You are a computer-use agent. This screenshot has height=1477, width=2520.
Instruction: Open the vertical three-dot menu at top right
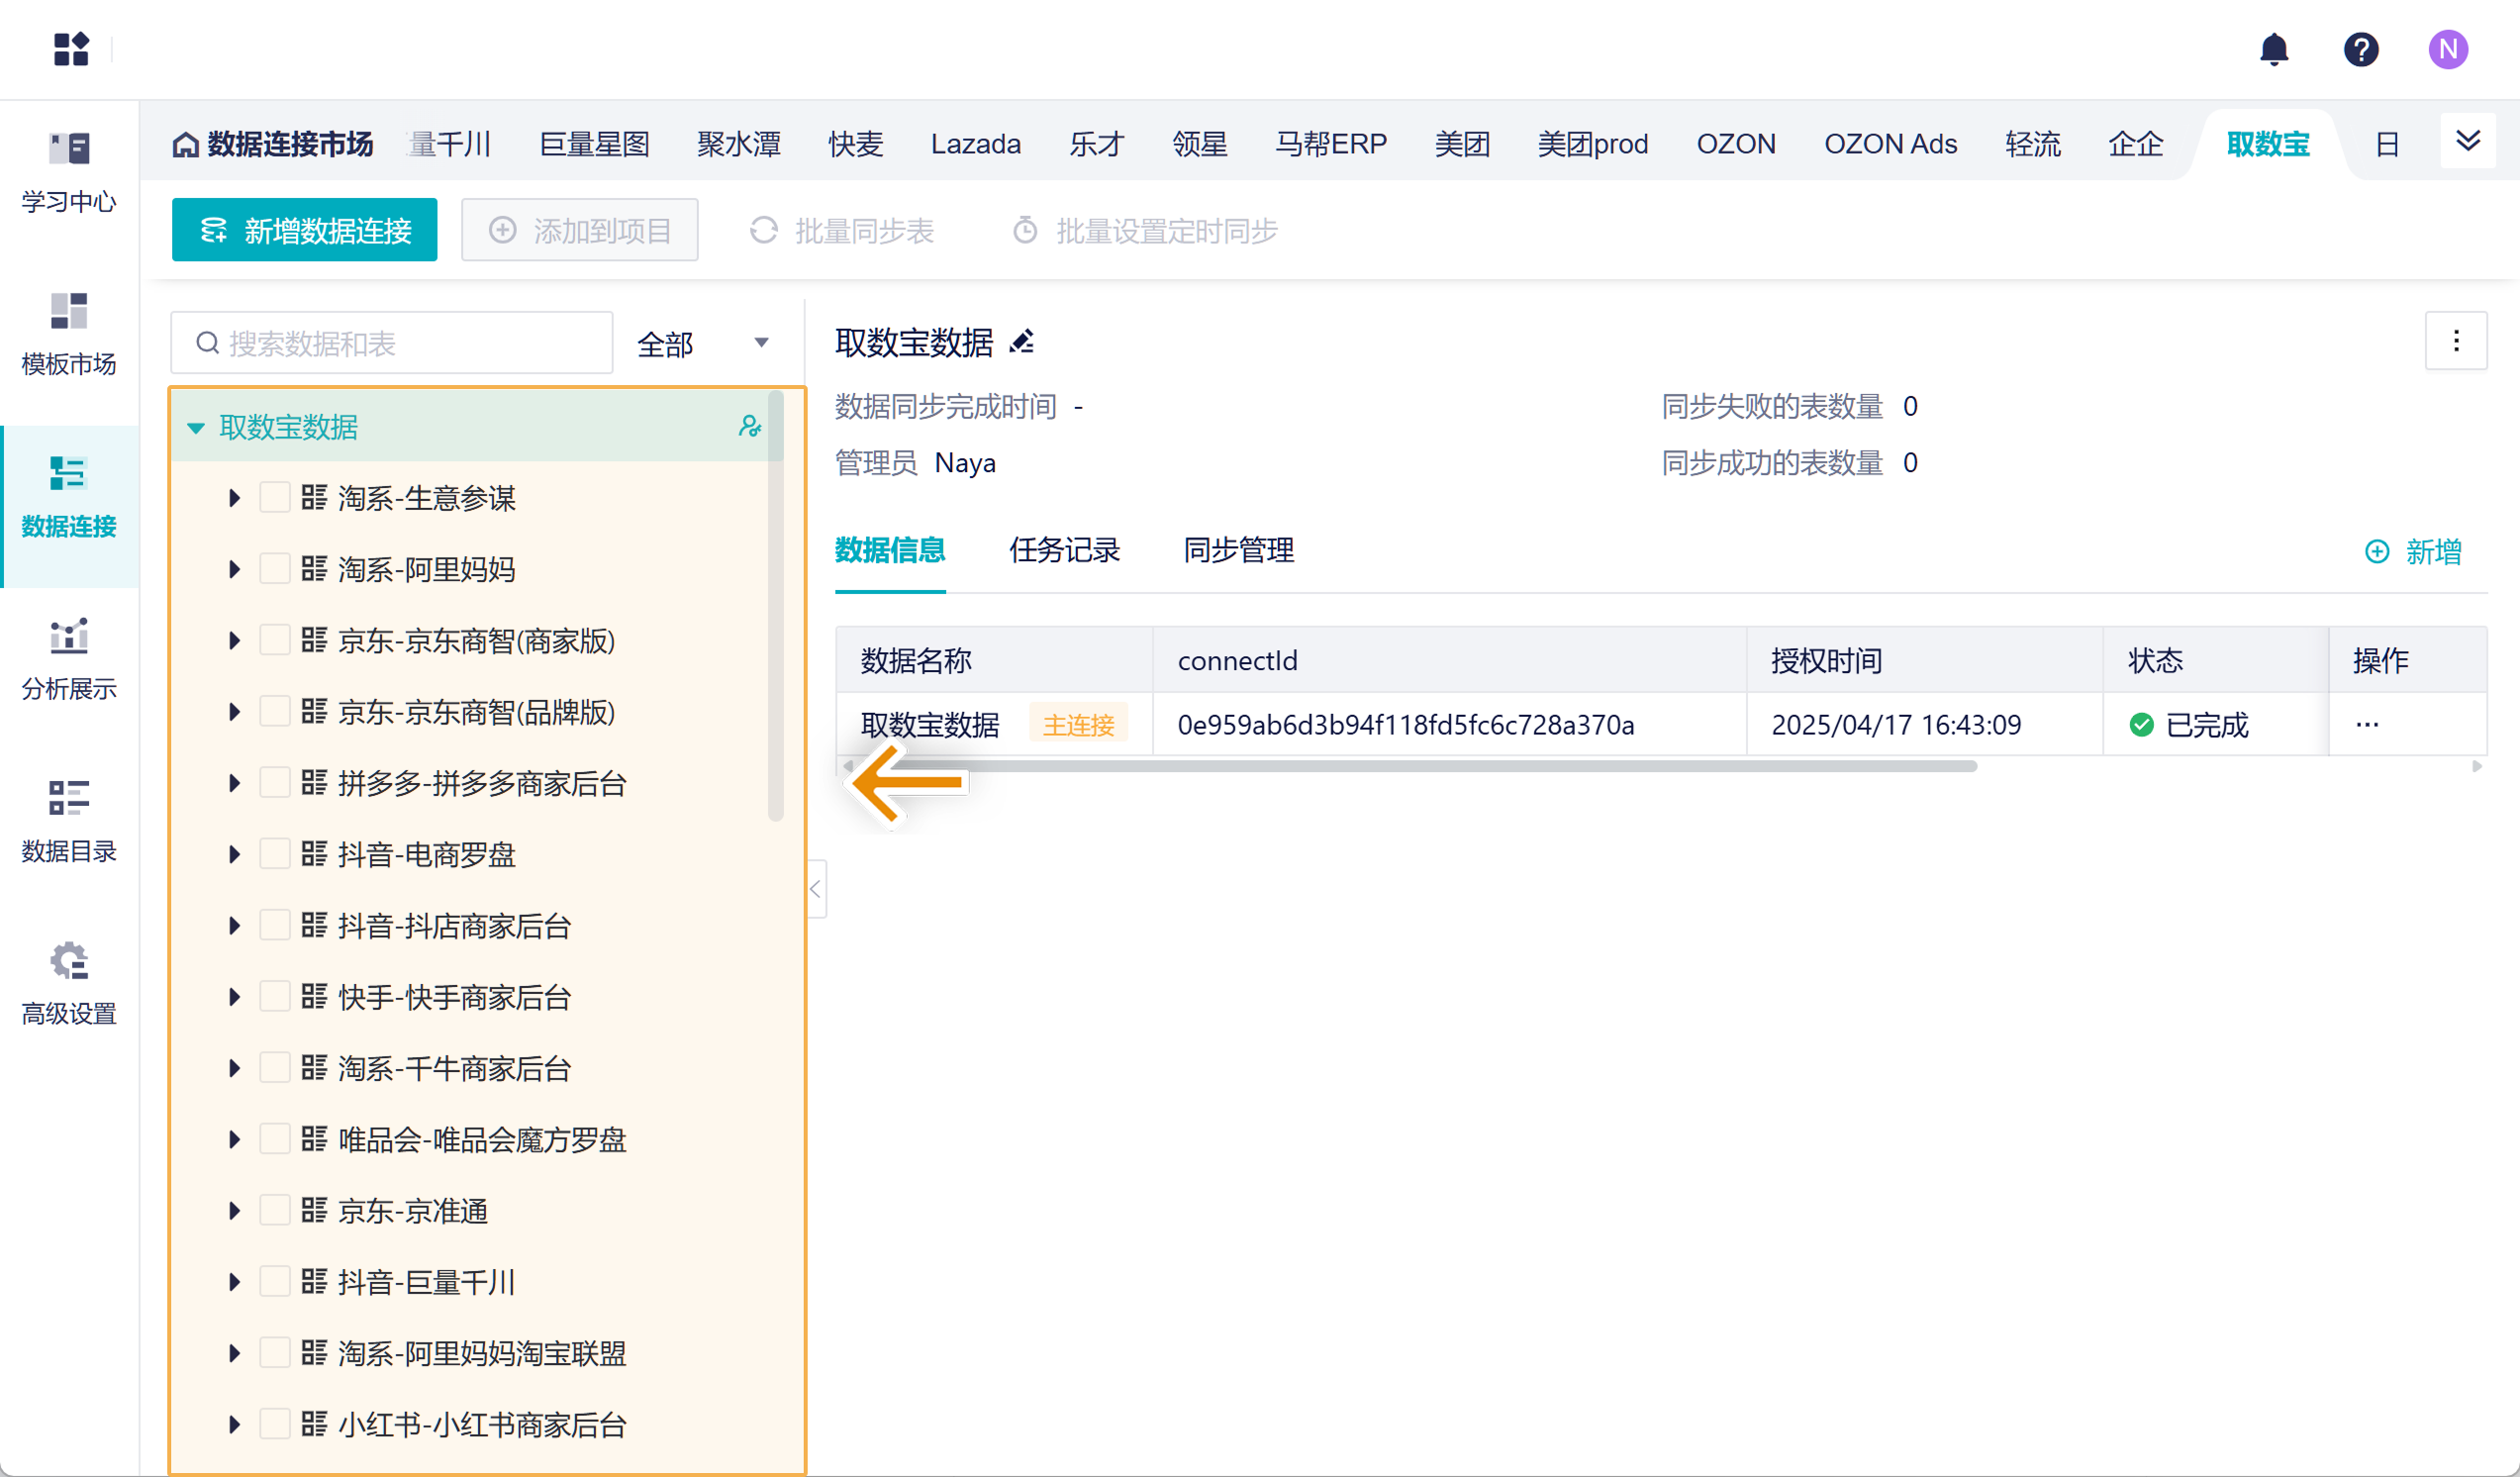tap(2455, 342)
